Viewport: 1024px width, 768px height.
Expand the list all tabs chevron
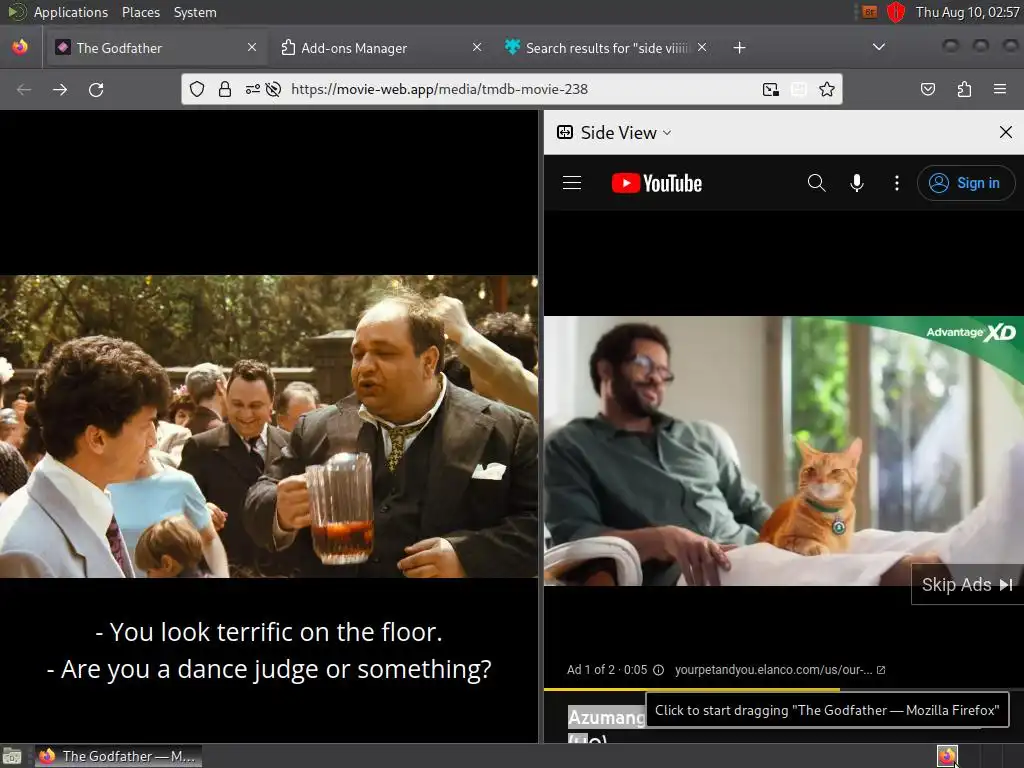pyautogui.click(x=879, y=47)
